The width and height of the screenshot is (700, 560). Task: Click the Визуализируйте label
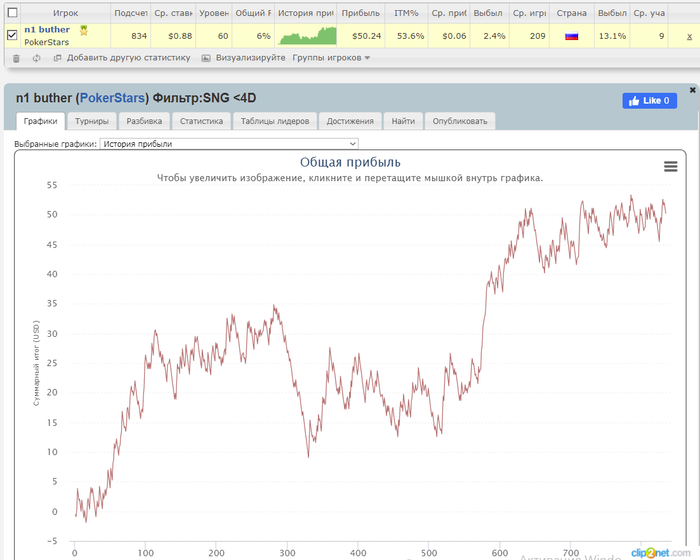[250, 58]
